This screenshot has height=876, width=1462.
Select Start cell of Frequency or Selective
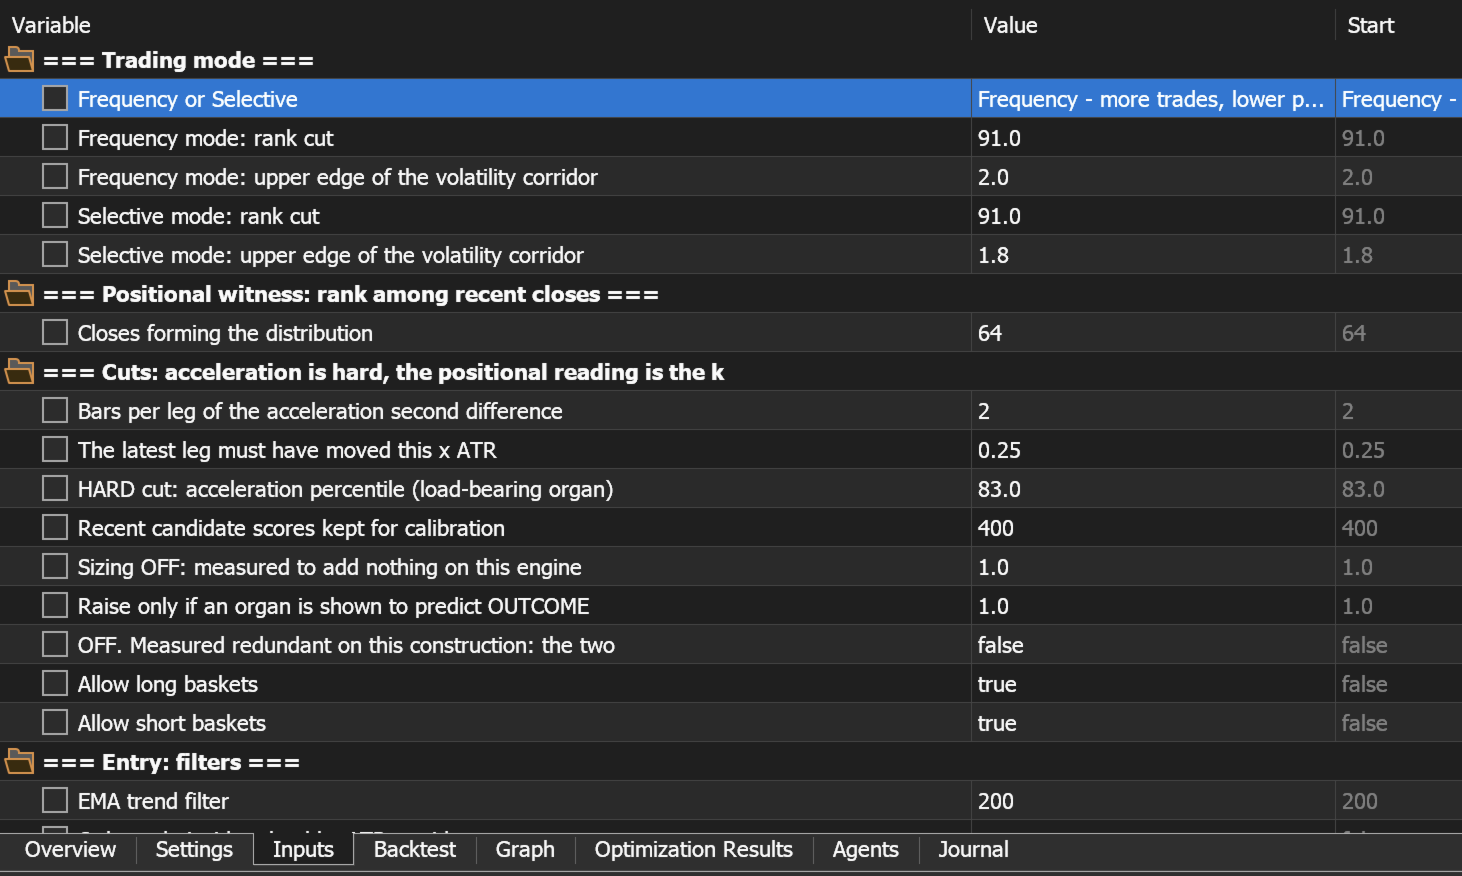click(x=1399, y=99)
